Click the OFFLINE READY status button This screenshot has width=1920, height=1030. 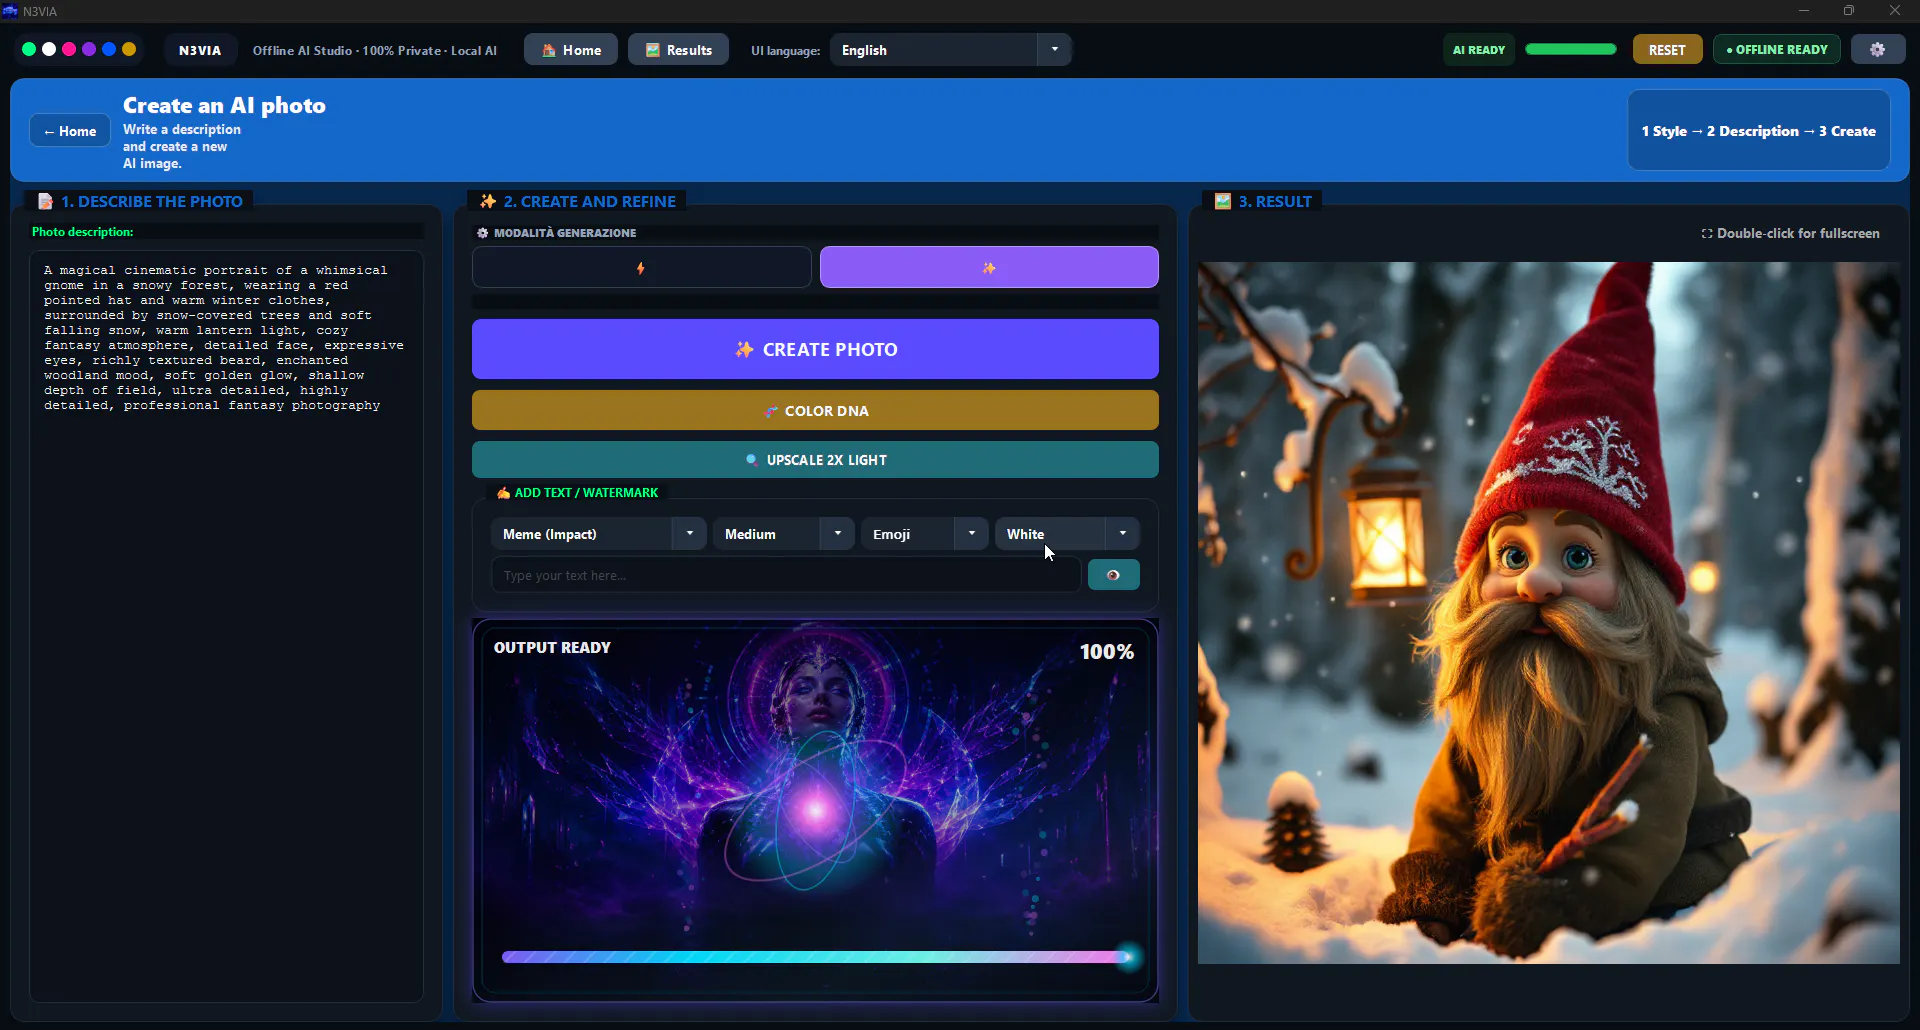click(x=1777, y=50)
